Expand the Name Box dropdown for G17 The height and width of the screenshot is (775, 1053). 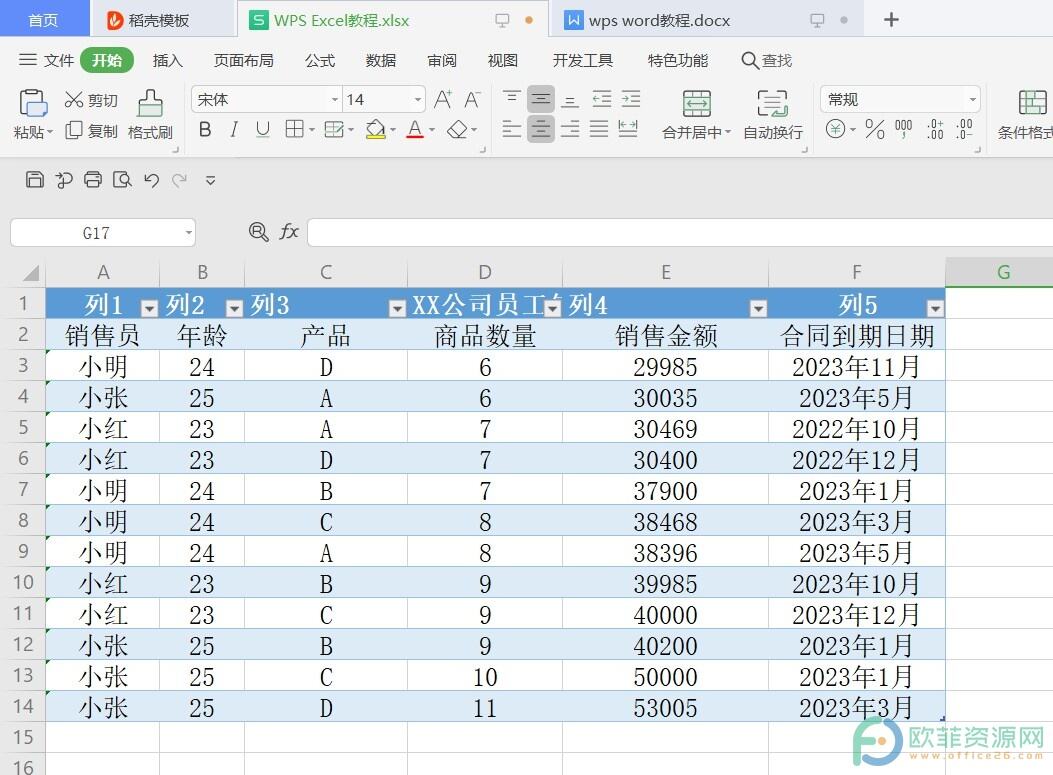tap(189, 233)
